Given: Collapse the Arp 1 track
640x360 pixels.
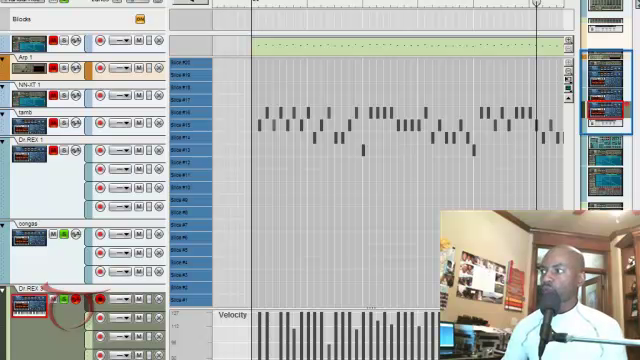Looking at the screenshot, I should pos(2,60).
